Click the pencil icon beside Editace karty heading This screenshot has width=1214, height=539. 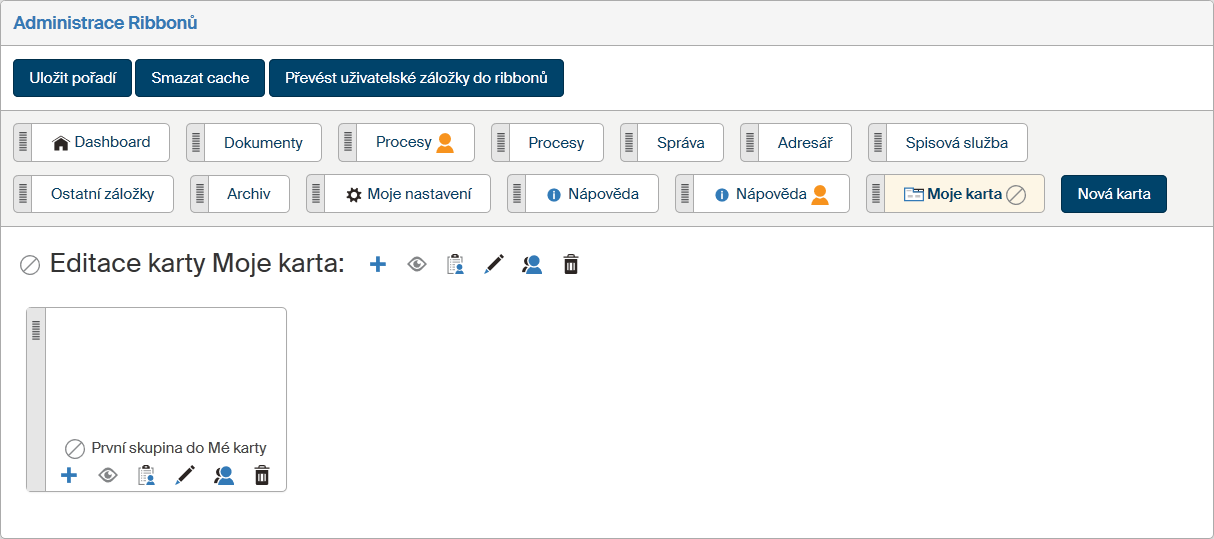click(x=494, y=265)
